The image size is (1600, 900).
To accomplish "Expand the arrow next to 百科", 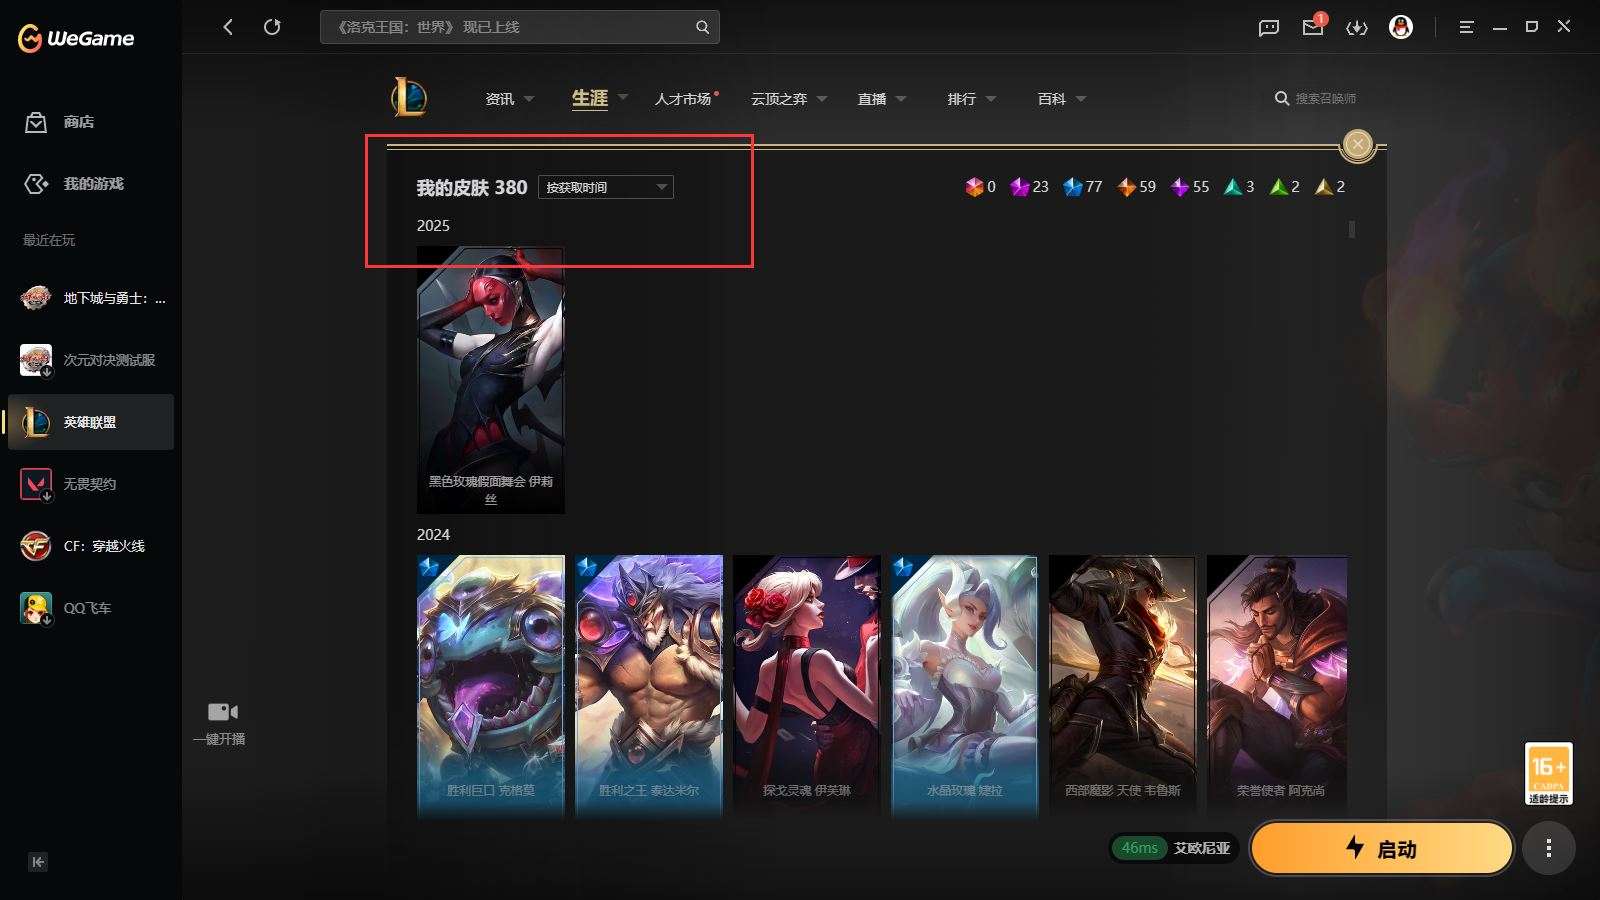I will [x=1081, y=99].
